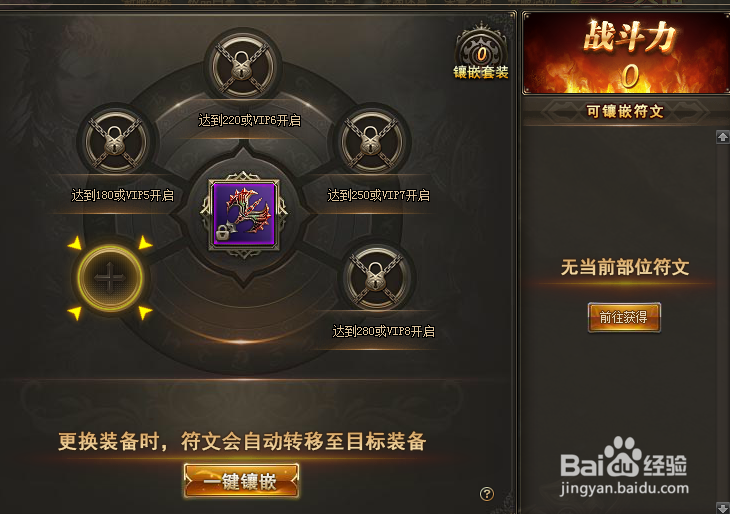Click the locked slot labeled 达到250或VIP7开启
This screenshot has height=514, width=730.
[371, 141]
